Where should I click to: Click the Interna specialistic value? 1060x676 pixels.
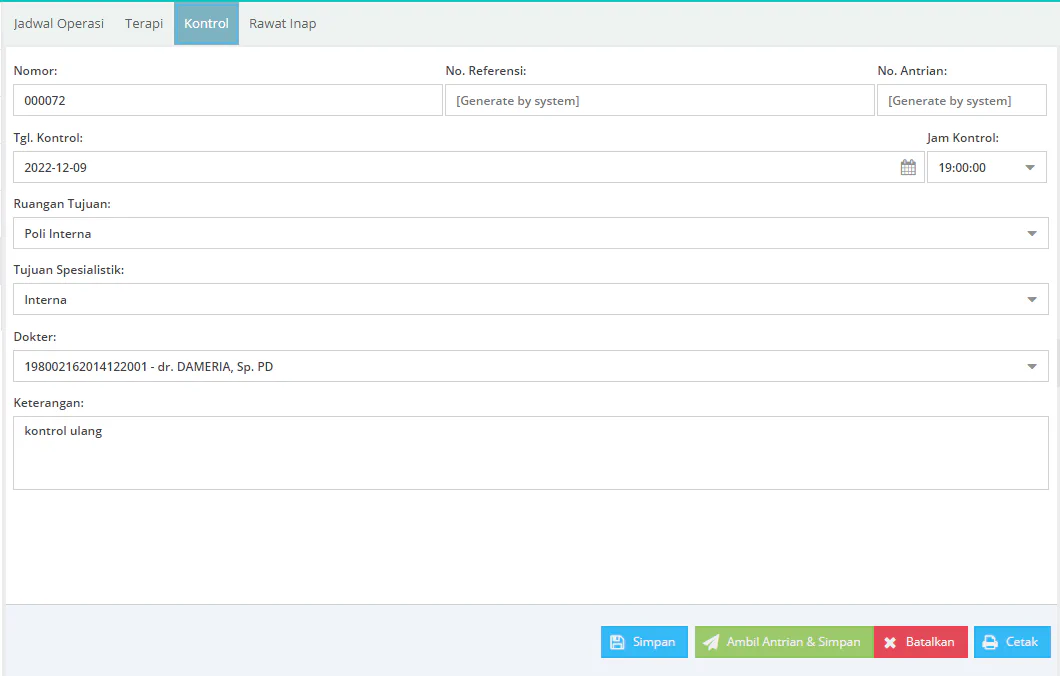tap(45, 300)
